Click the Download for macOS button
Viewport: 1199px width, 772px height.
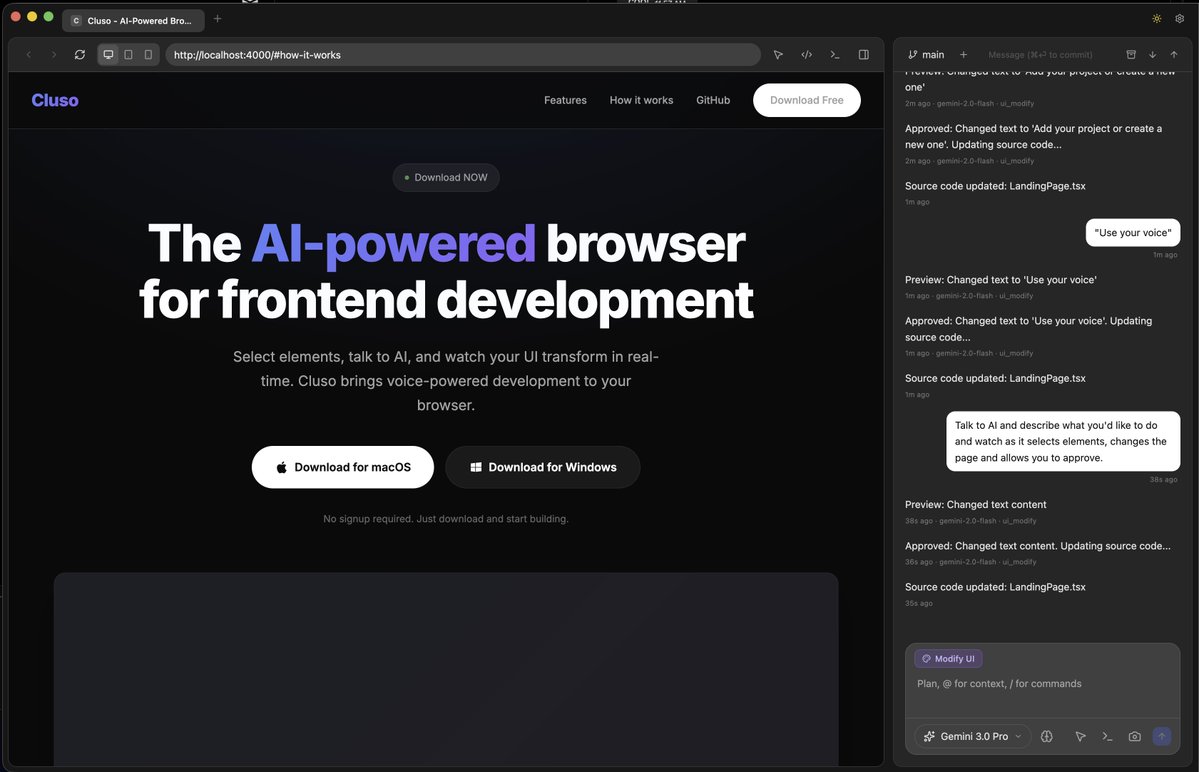point(343,467)
